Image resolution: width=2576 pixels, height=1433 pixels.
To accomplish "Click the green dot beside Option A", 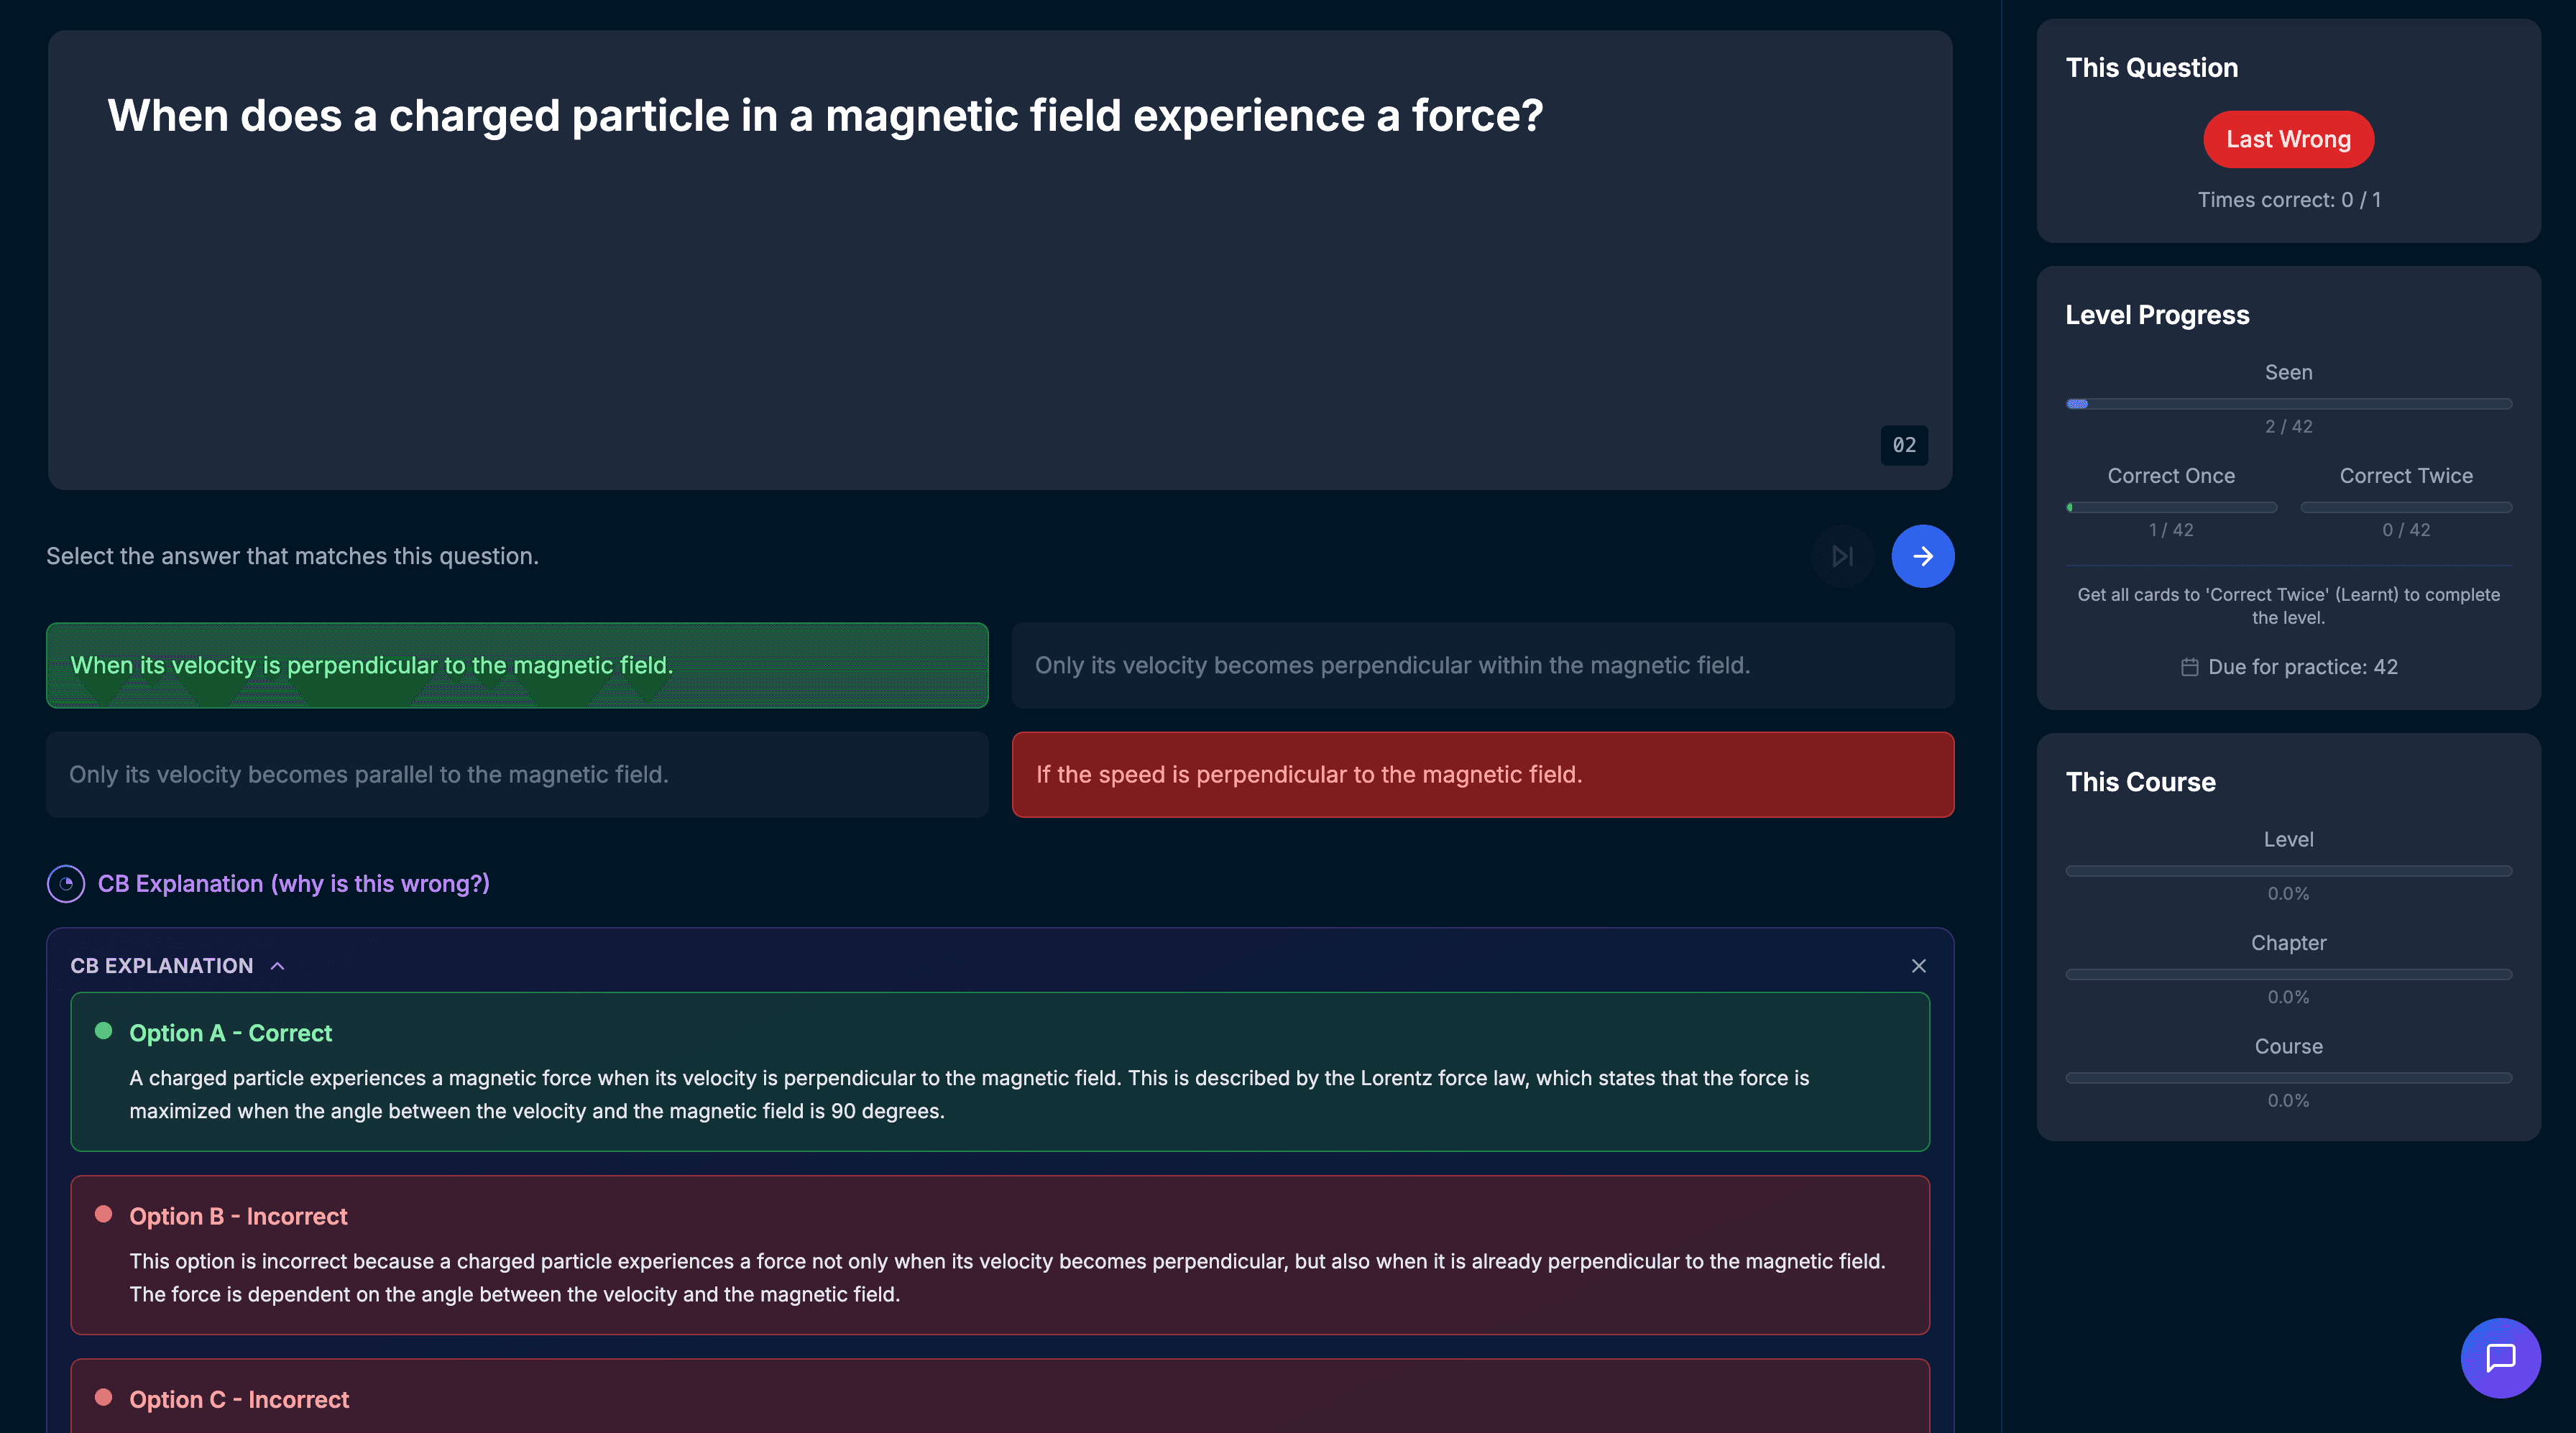I will (x=103, y=1031).
